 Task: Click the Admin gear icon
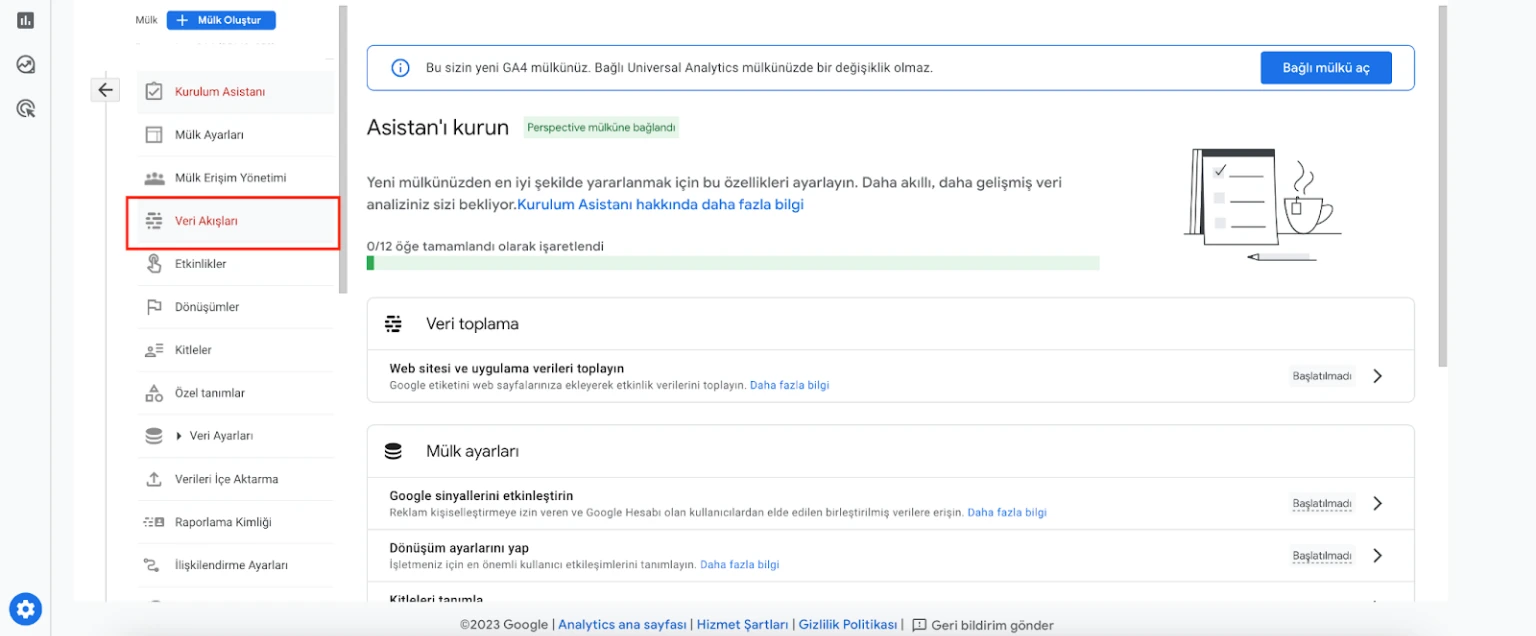pos(25,608)
